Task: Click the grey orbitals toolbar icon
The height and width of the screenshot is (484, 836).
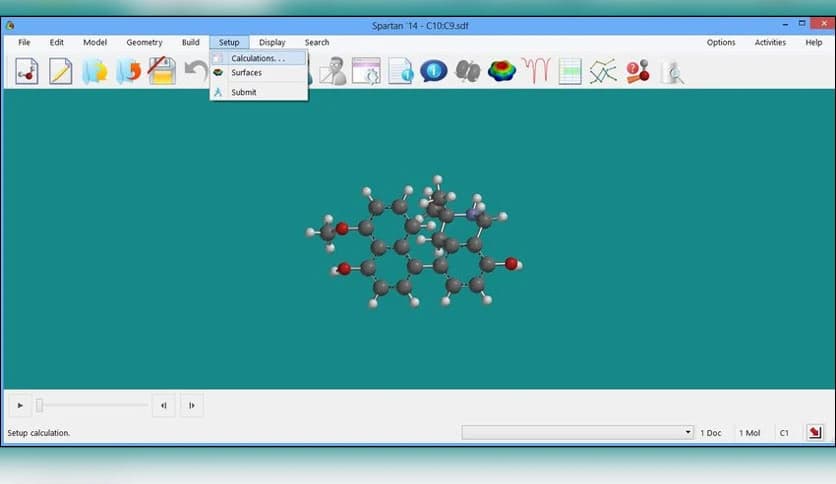Action: click(468, 71)
